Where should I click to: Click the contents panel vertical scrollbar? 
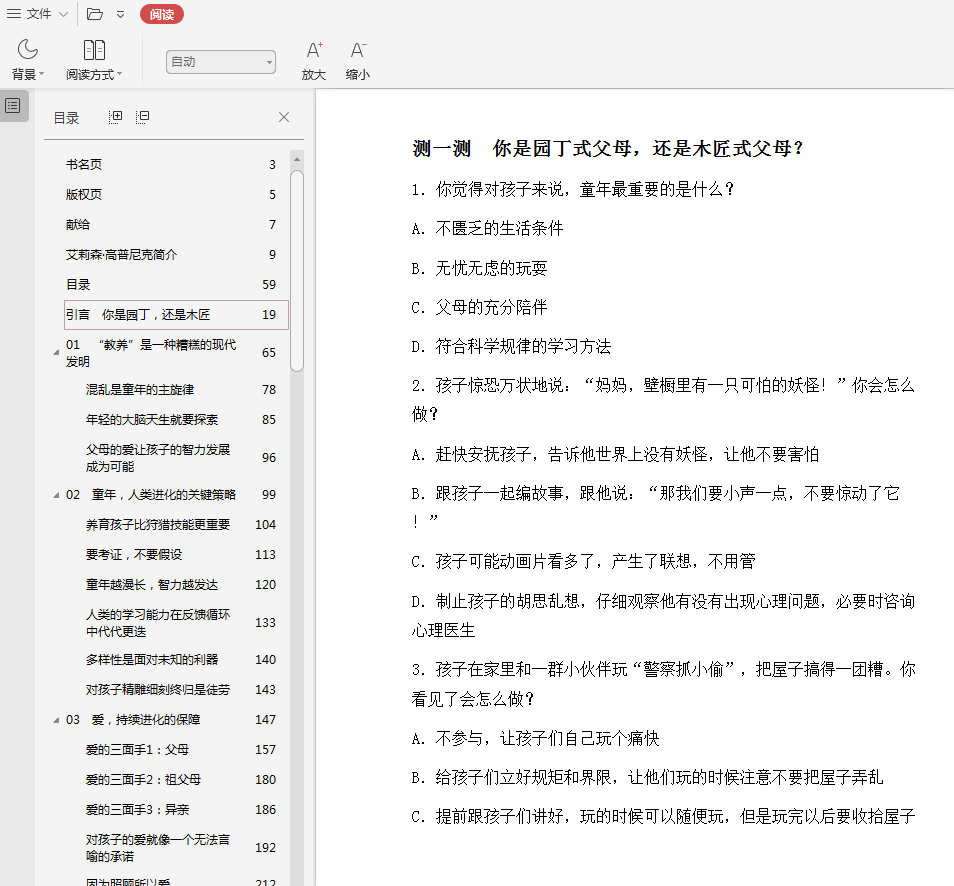point(297,270)
